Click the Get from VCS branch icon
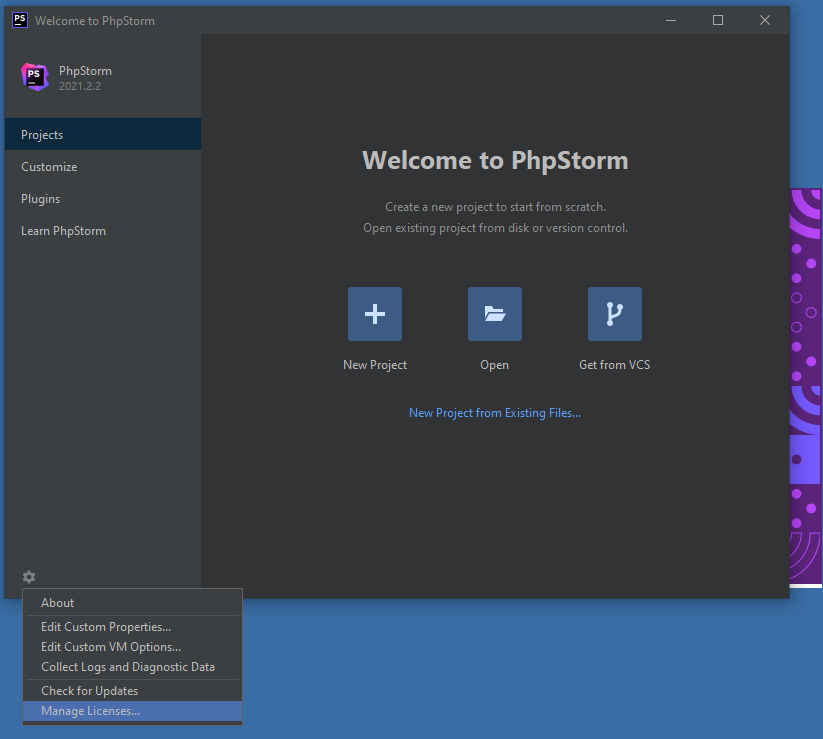 coord(615,314)
